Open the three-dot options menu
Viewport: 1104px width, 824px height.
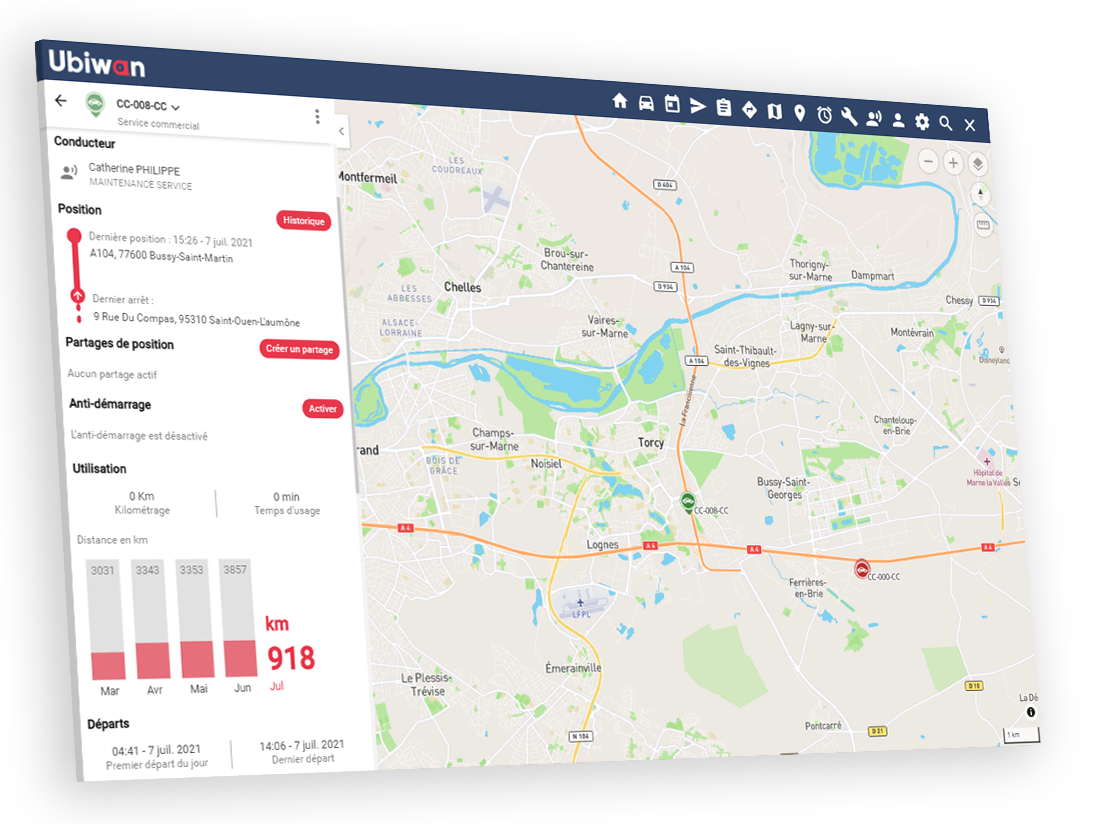click(x=318, y=116)
